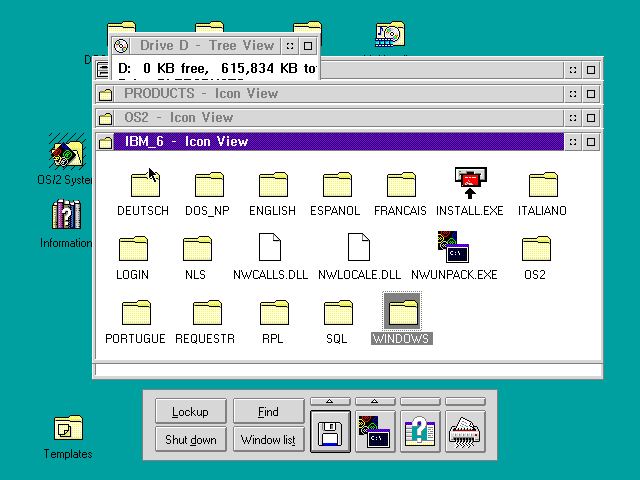
Task: Hide the OS2 Icon View window
Action: click(573, 118)
